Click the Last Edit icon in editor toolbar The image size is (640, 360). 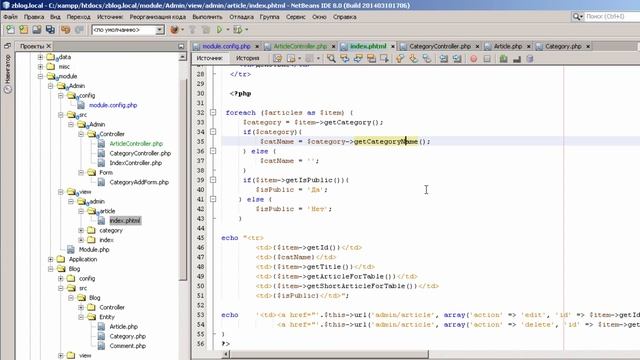(x=278, y=59)
